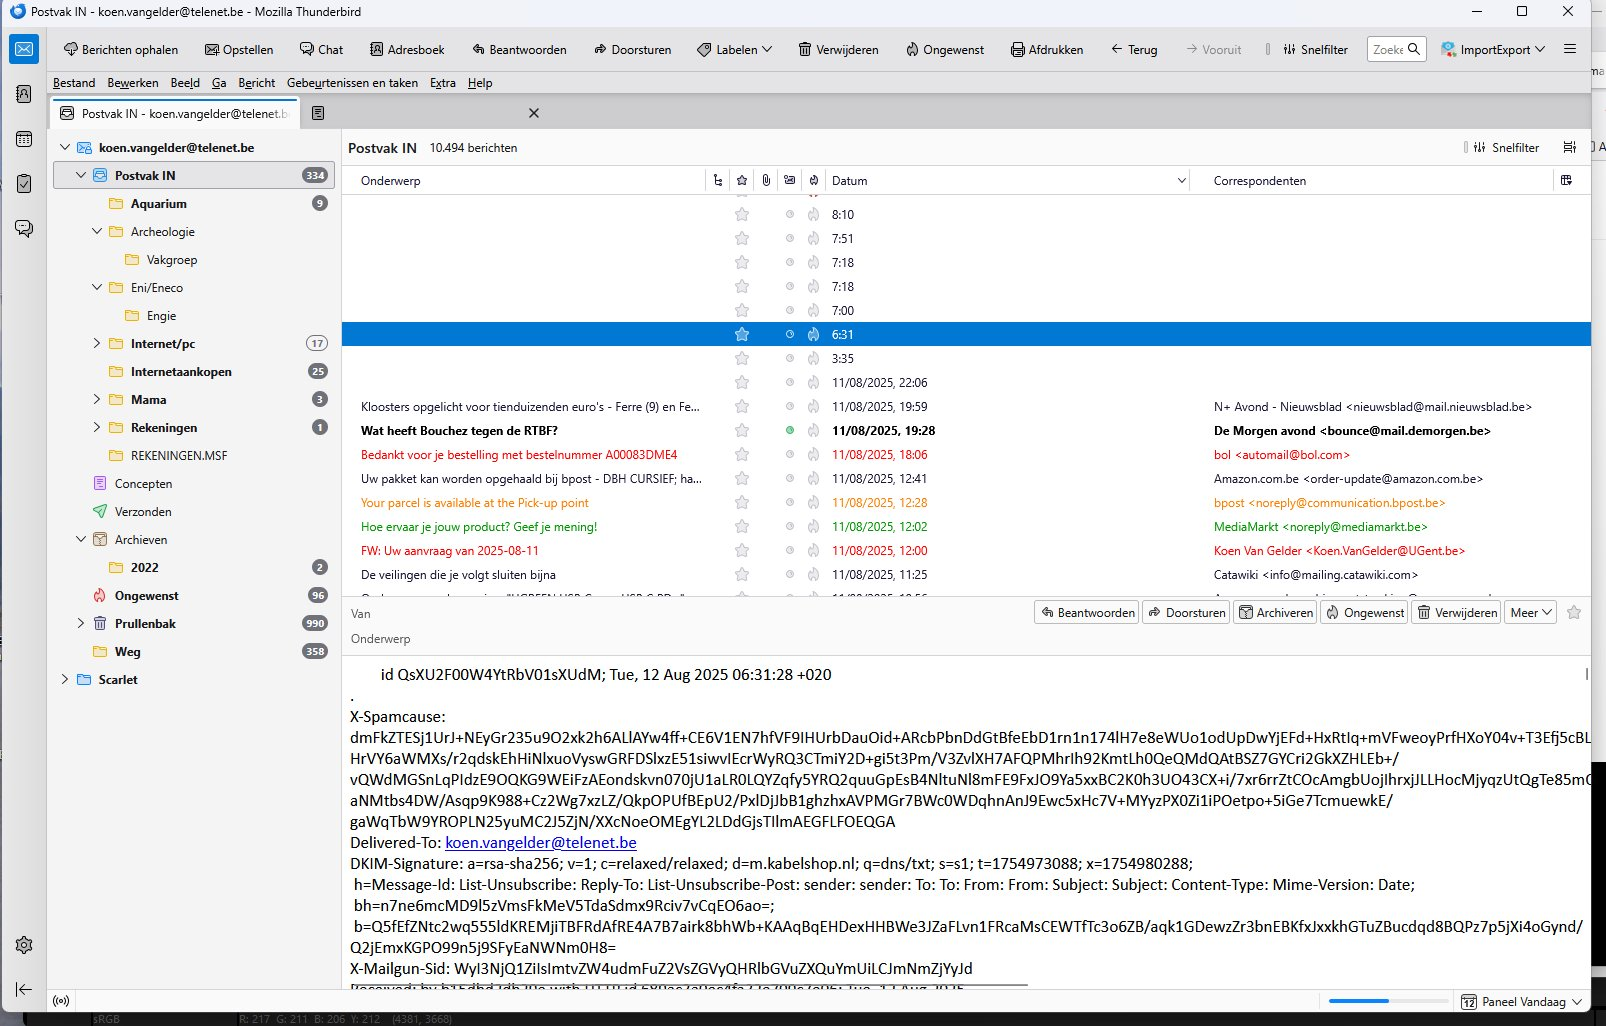Open message list display options icon
Viewport: 1606px width, 1026px height.
1570,148
